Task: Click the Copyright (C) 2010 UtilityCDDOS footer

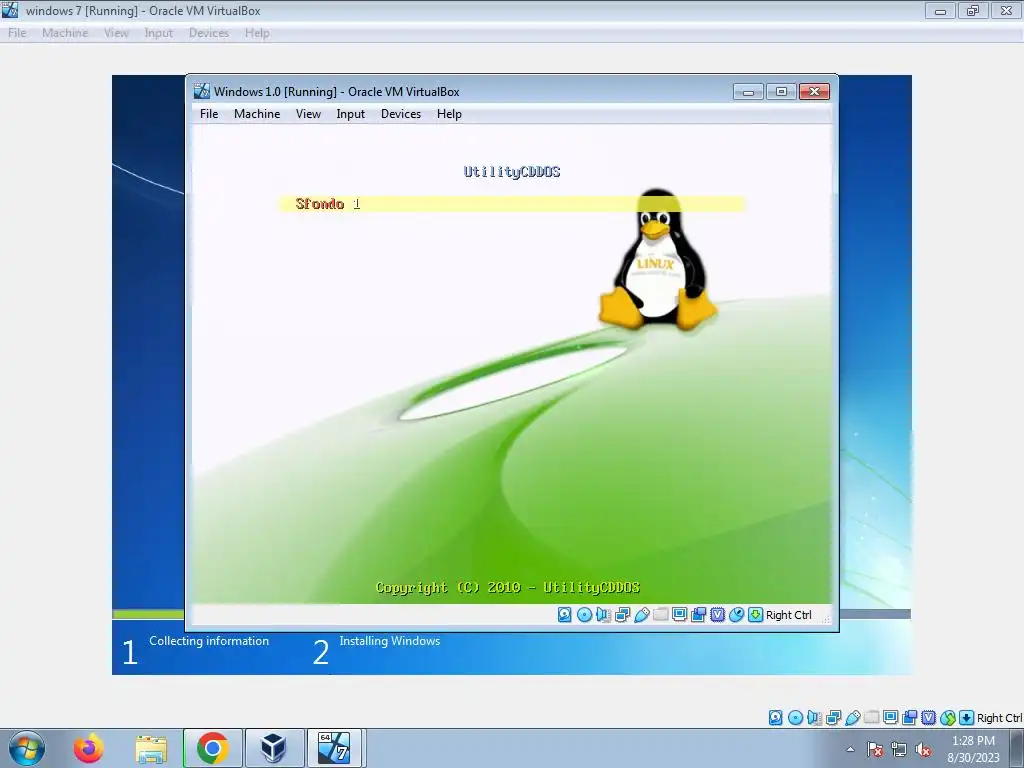Action: pyautogui.click(x=508, y=587)
